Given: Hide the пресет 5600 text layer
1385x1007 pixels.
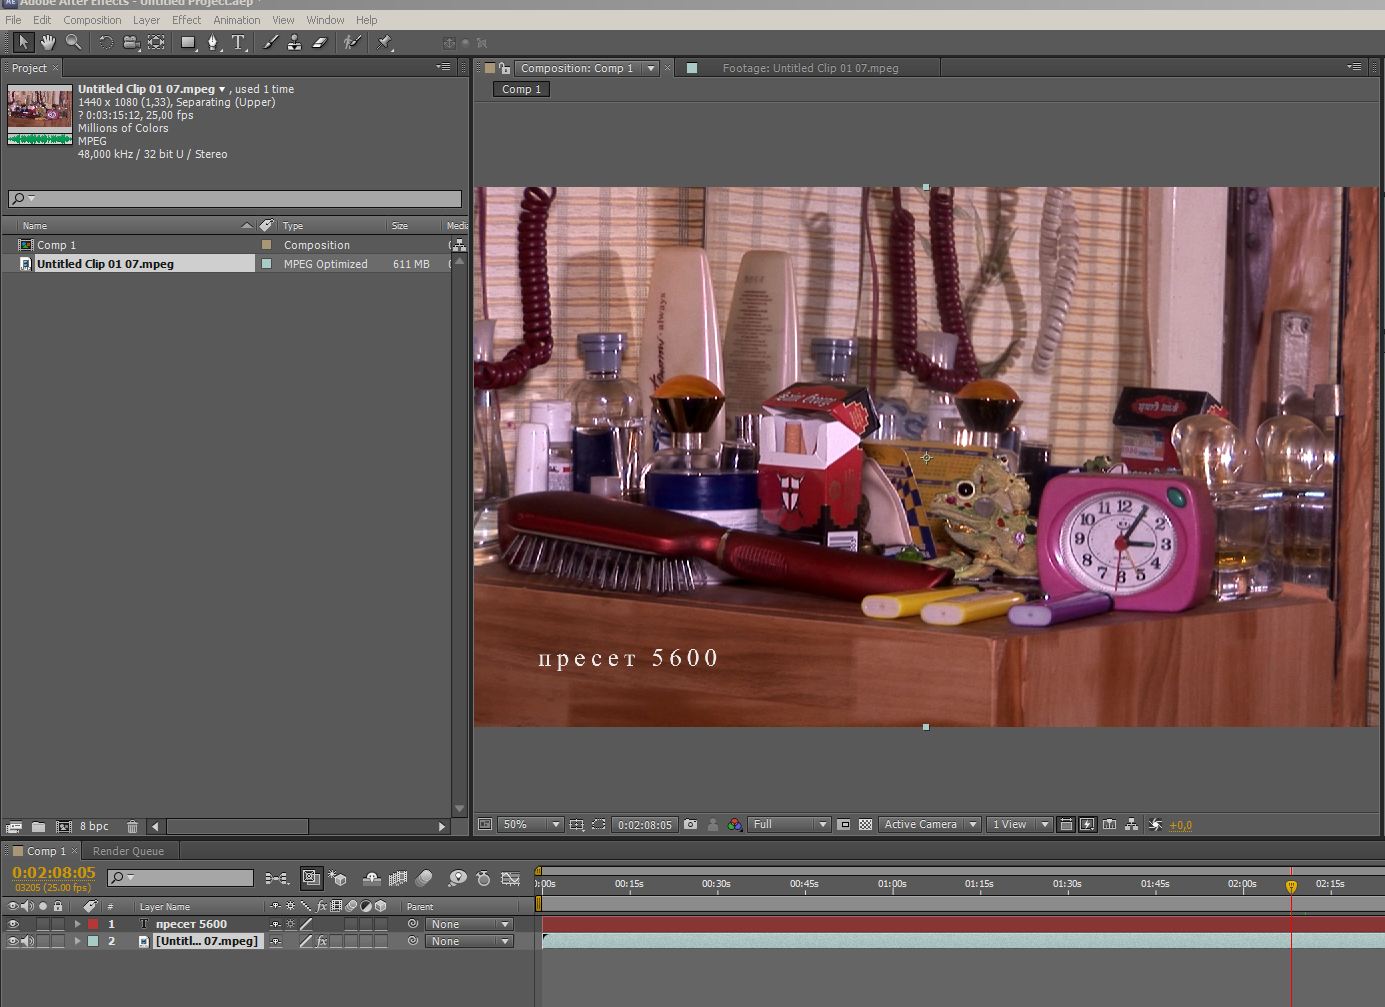Looking at the screenshot, I should (x=13, y=924).
